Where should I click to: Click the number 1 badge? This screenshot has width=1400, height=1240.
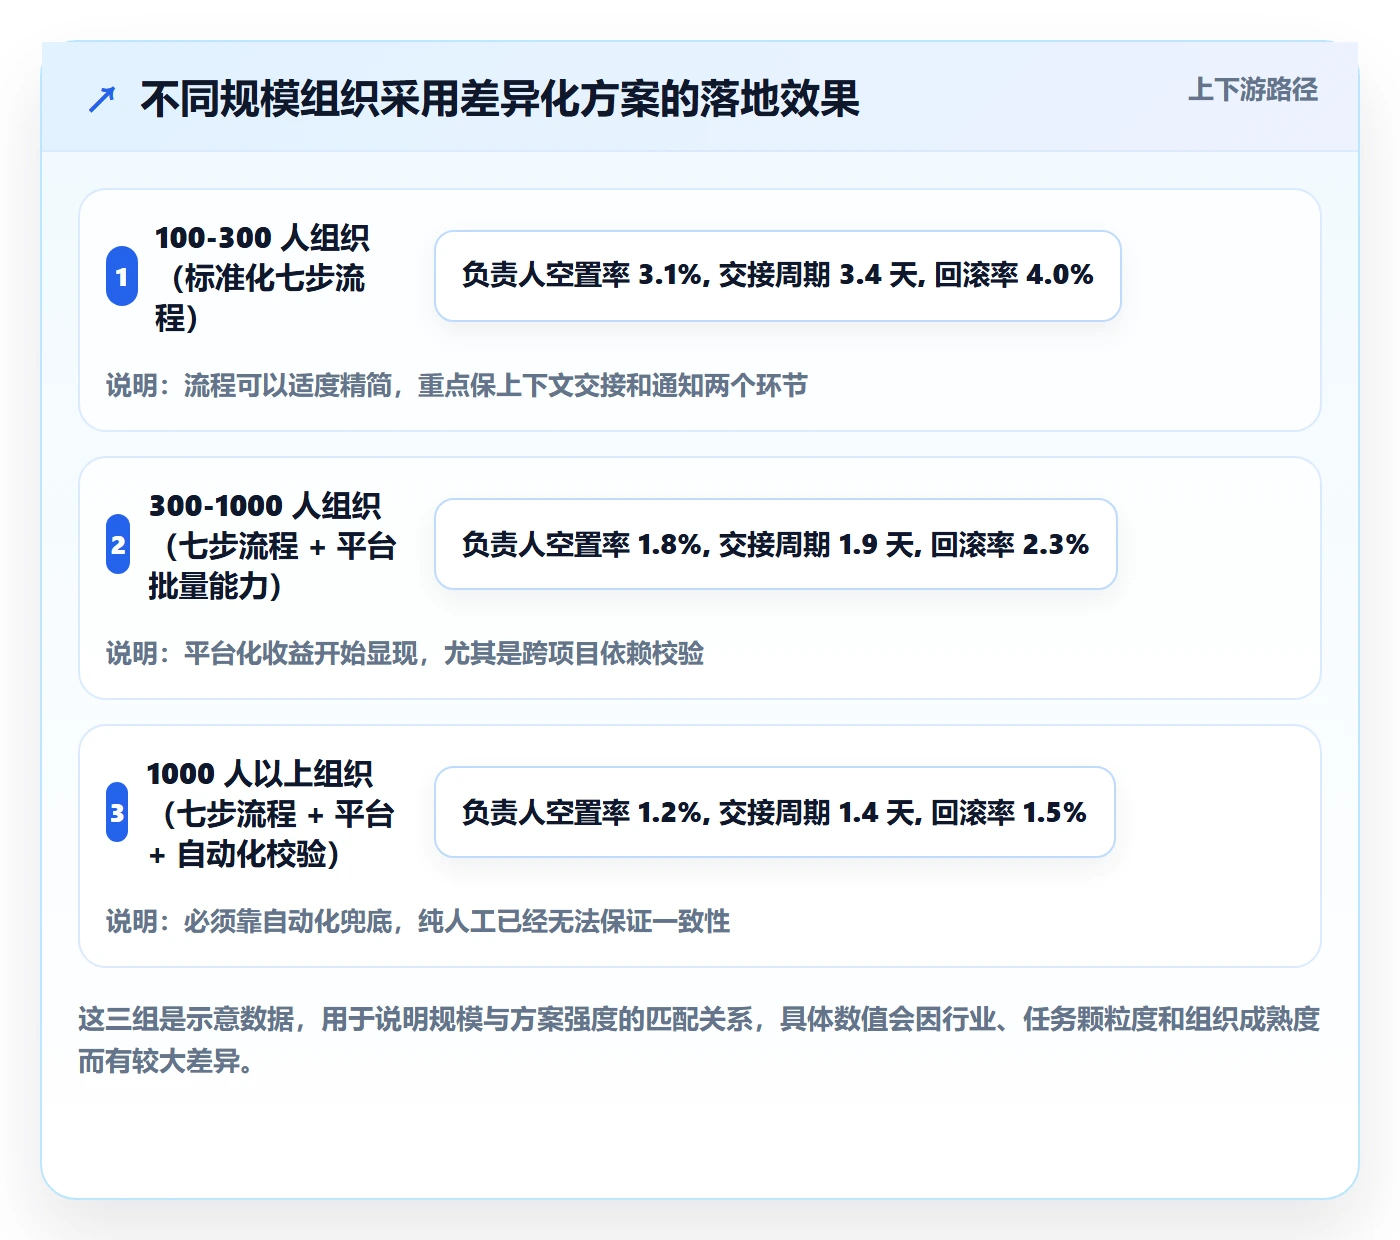122,276
